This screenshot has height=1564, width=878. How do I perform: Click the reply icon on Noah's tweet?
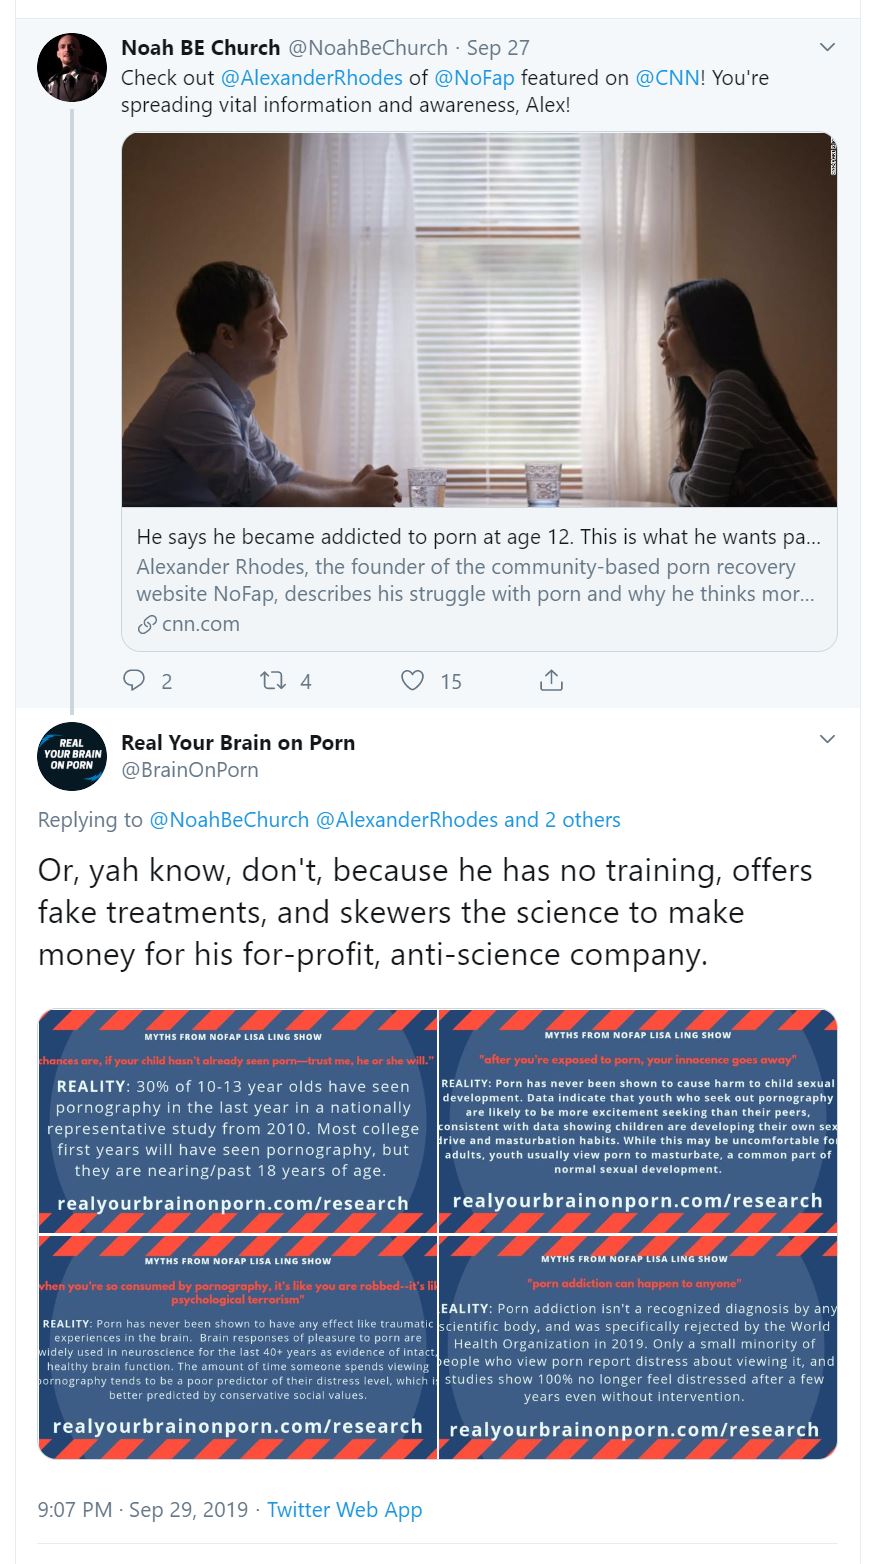134,681
